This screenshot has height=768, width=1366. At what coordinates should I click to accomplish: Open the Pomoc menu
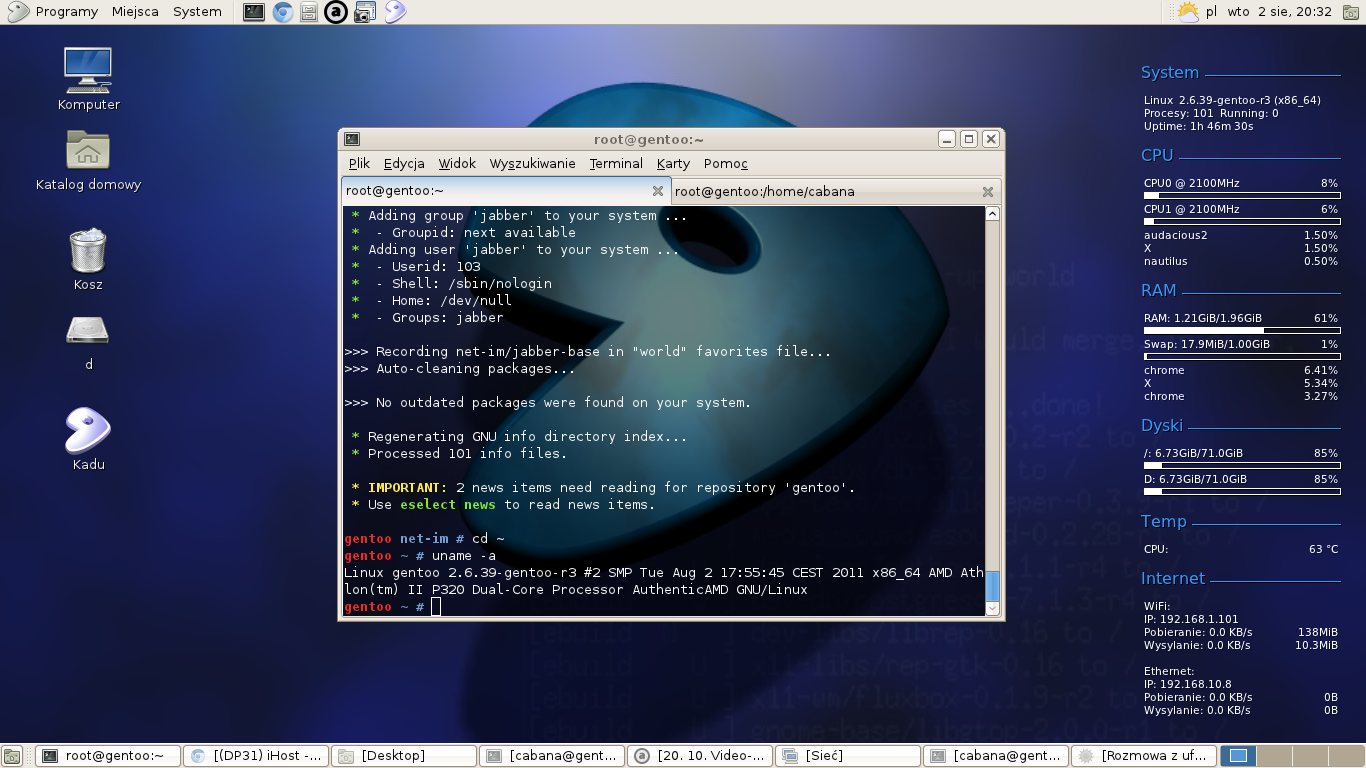coord(726,163)
